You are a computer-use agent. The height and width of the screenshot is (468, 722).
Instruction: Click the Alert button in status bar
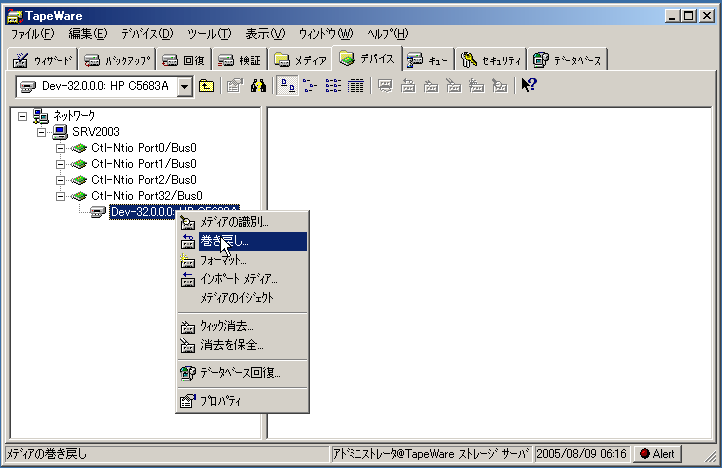(657, 454)
